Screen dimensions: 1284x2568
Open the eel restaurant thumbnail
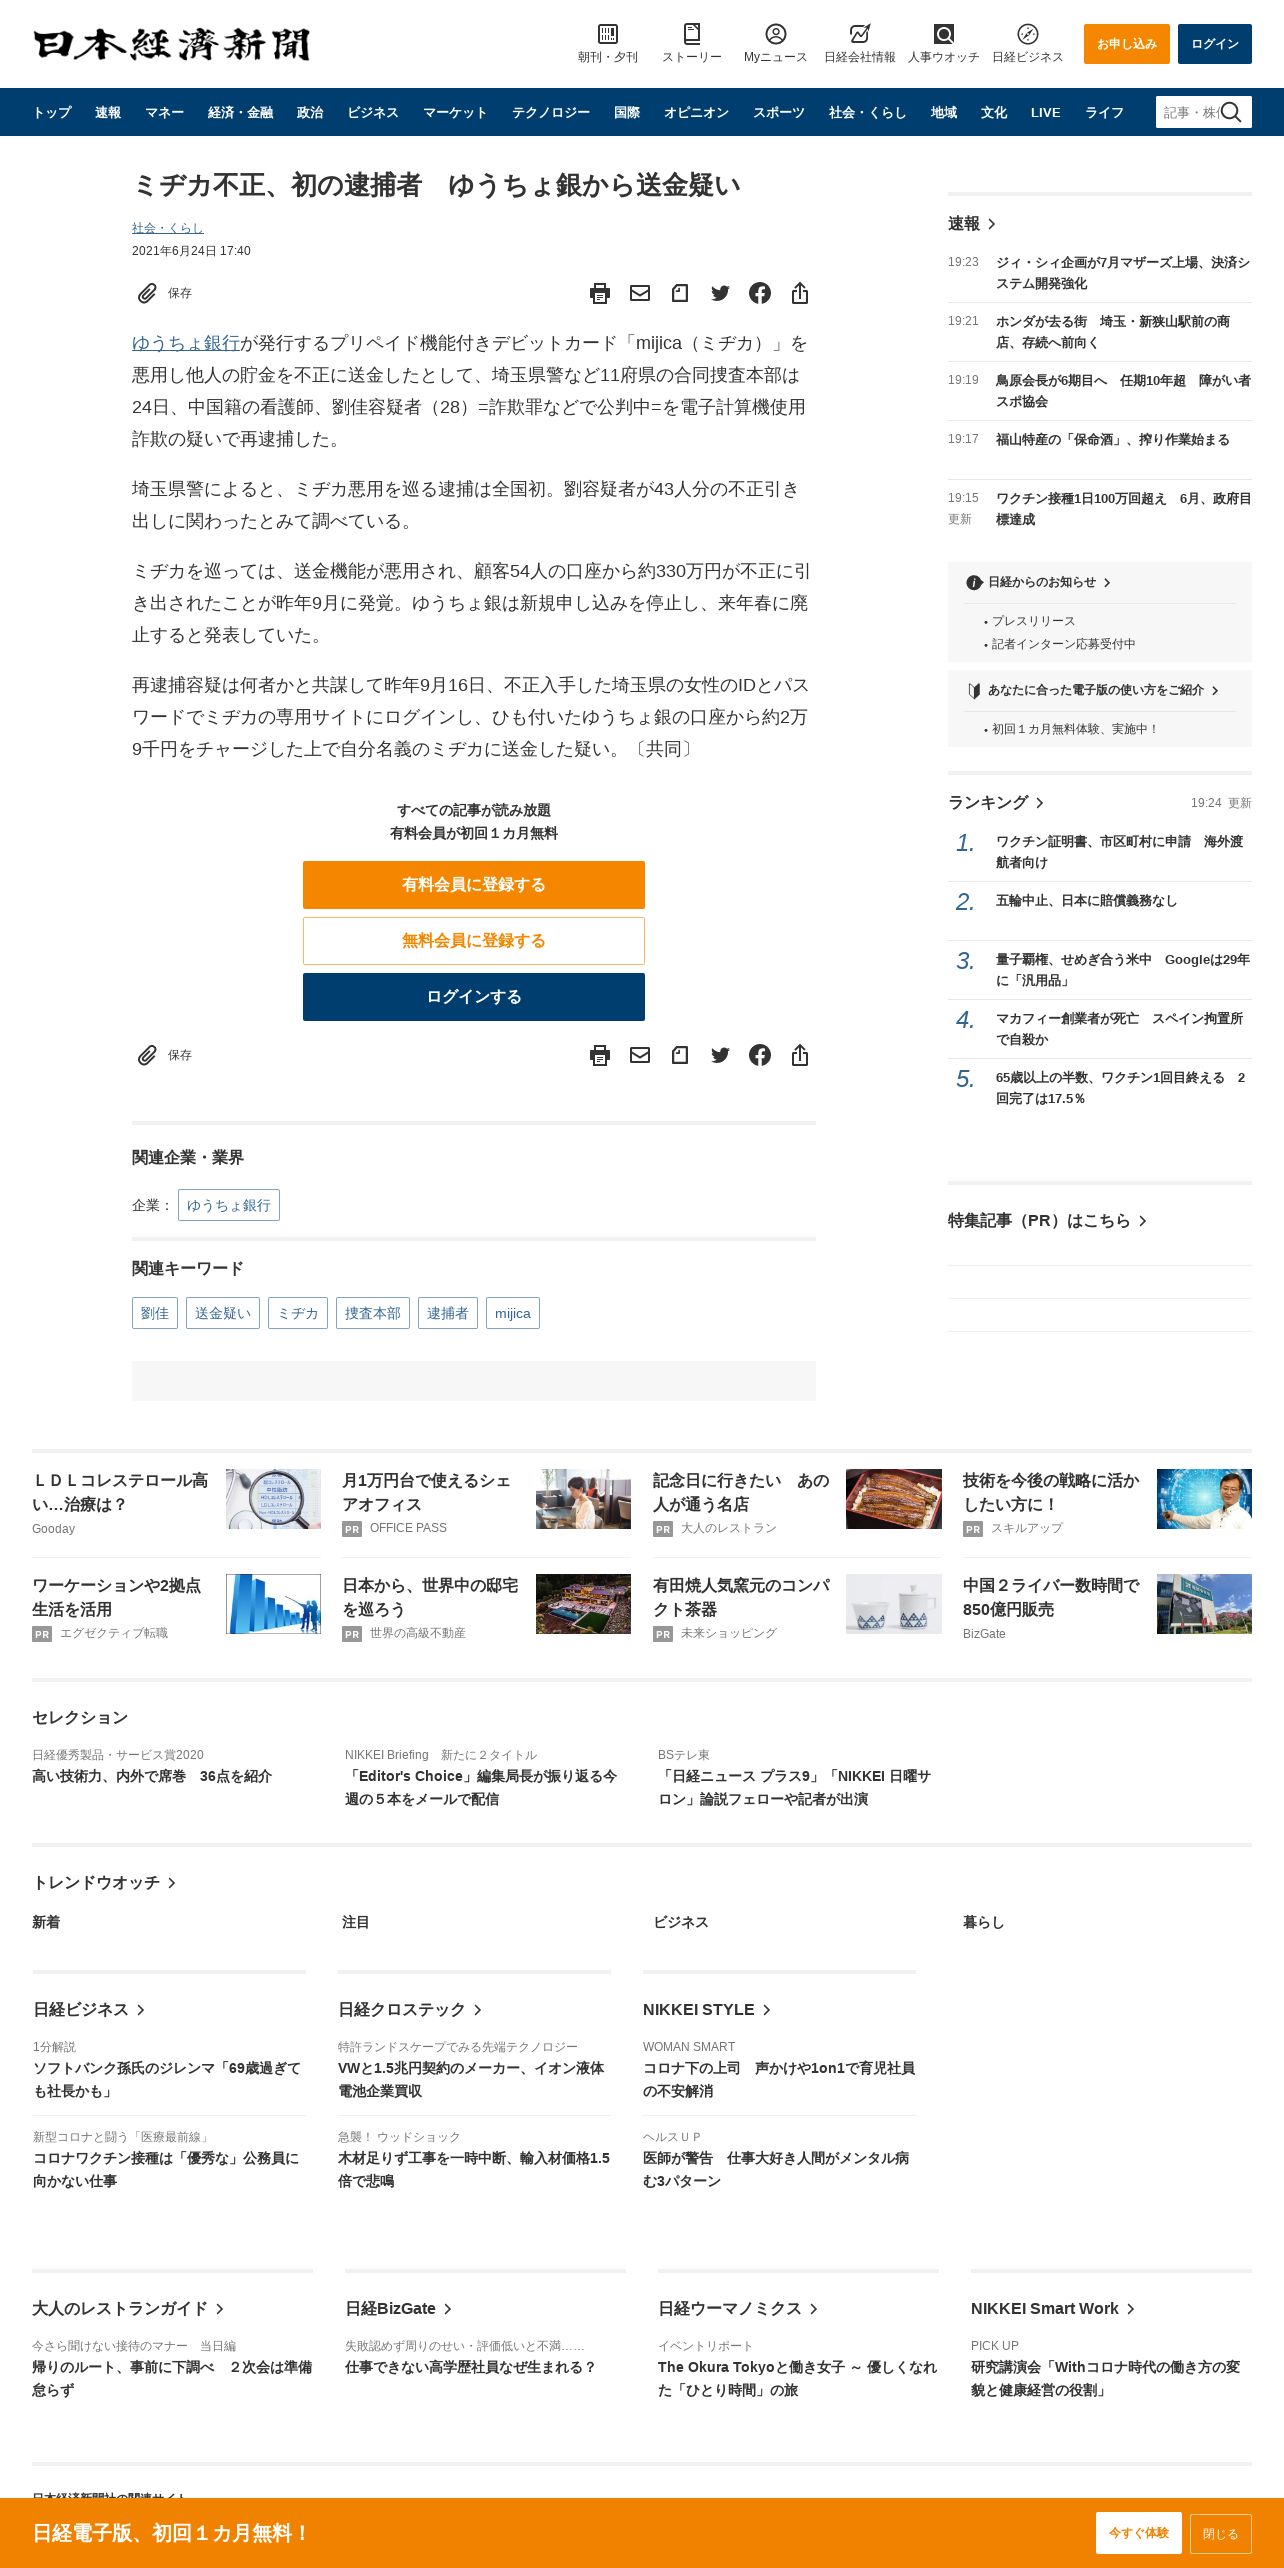[x=894, y=1499]
